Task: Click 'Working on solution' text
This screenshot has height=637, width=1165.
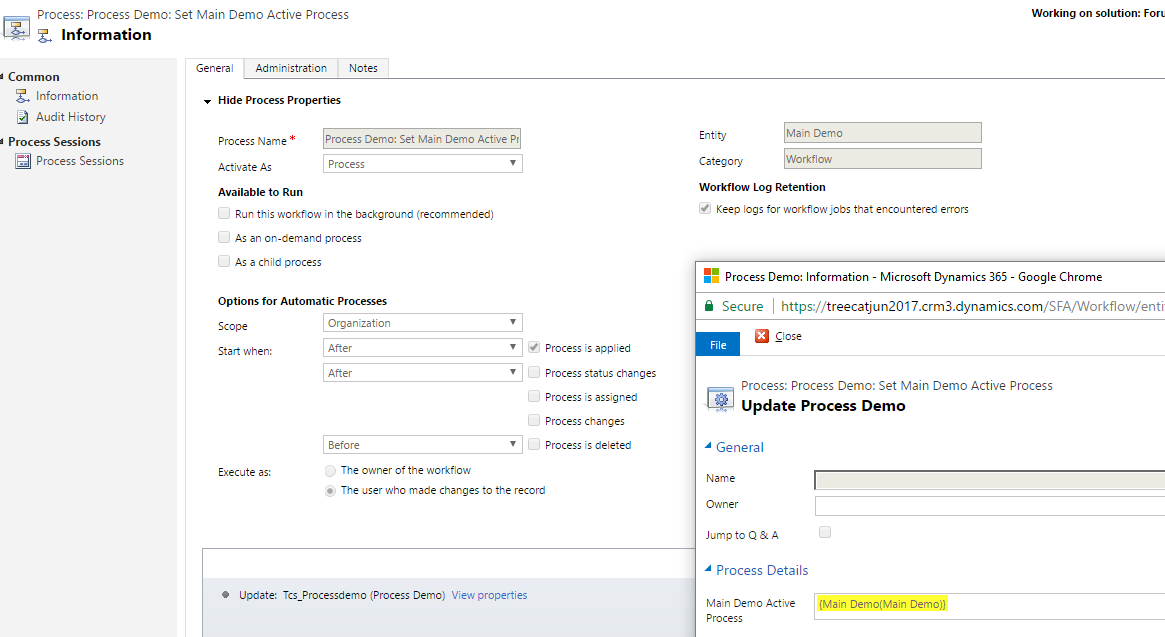Action: click(x=1097, y=13)
